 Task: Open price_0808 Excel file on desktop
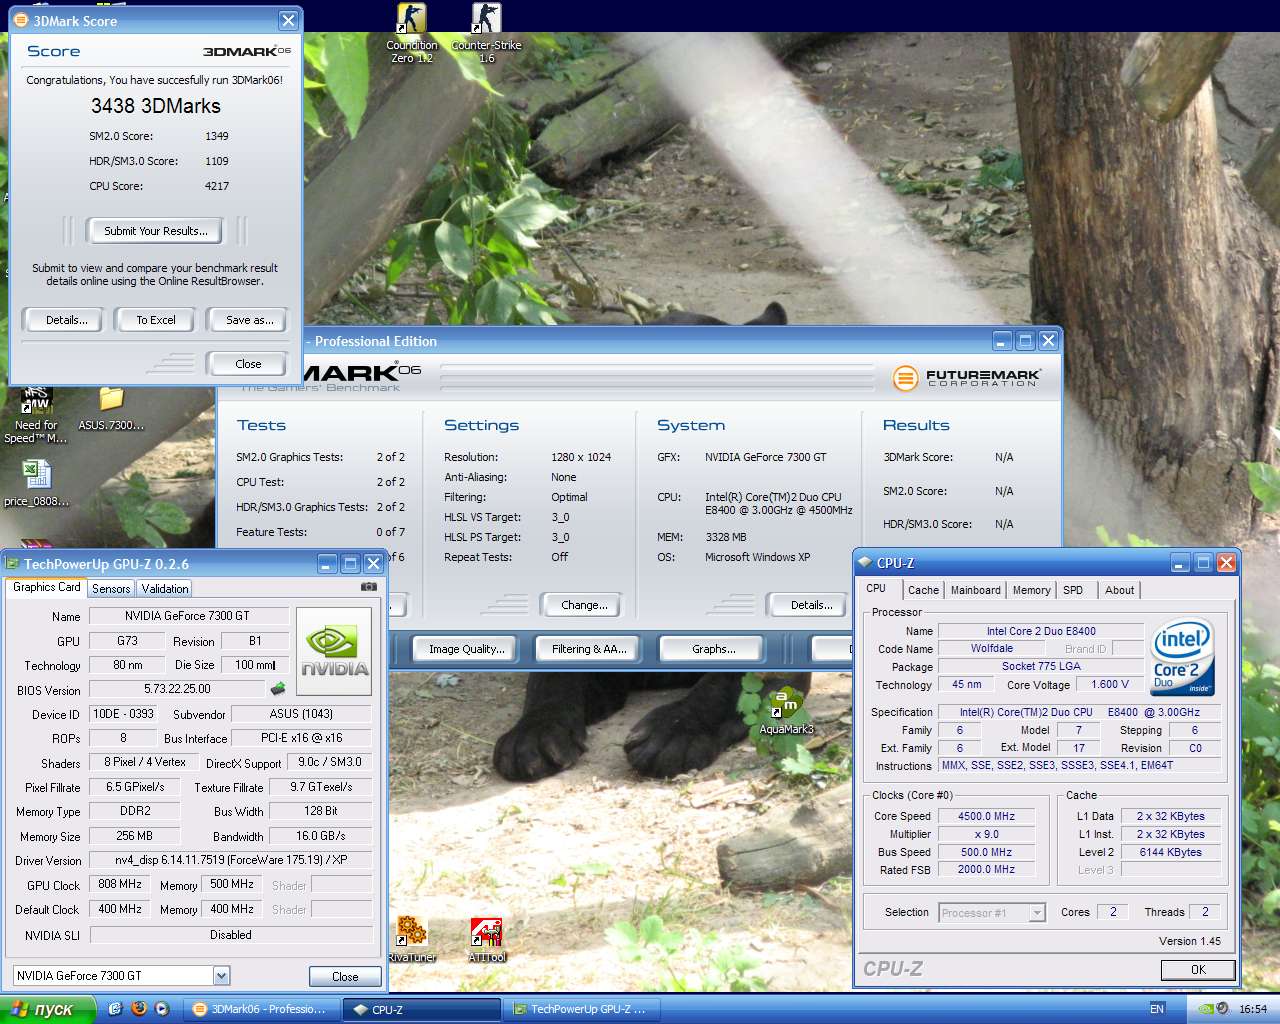(36, 483)
